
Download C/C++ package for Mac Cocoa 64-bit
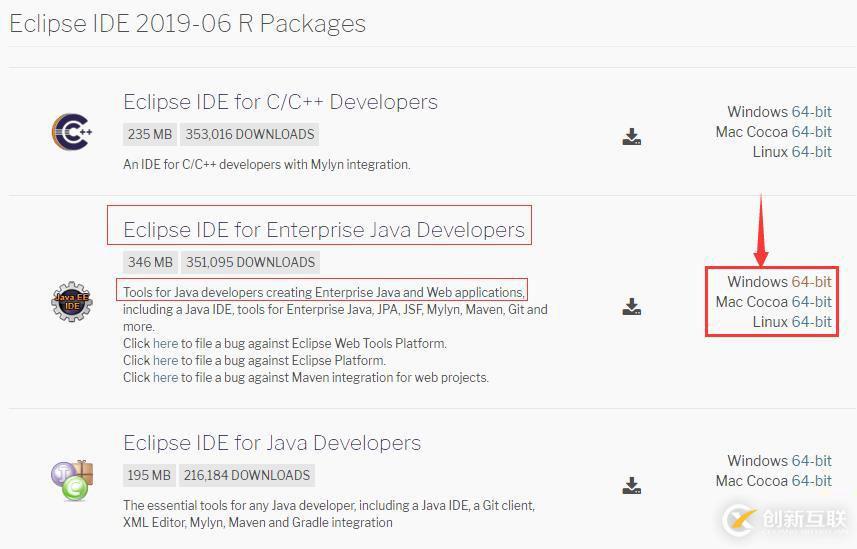point(811,132)
